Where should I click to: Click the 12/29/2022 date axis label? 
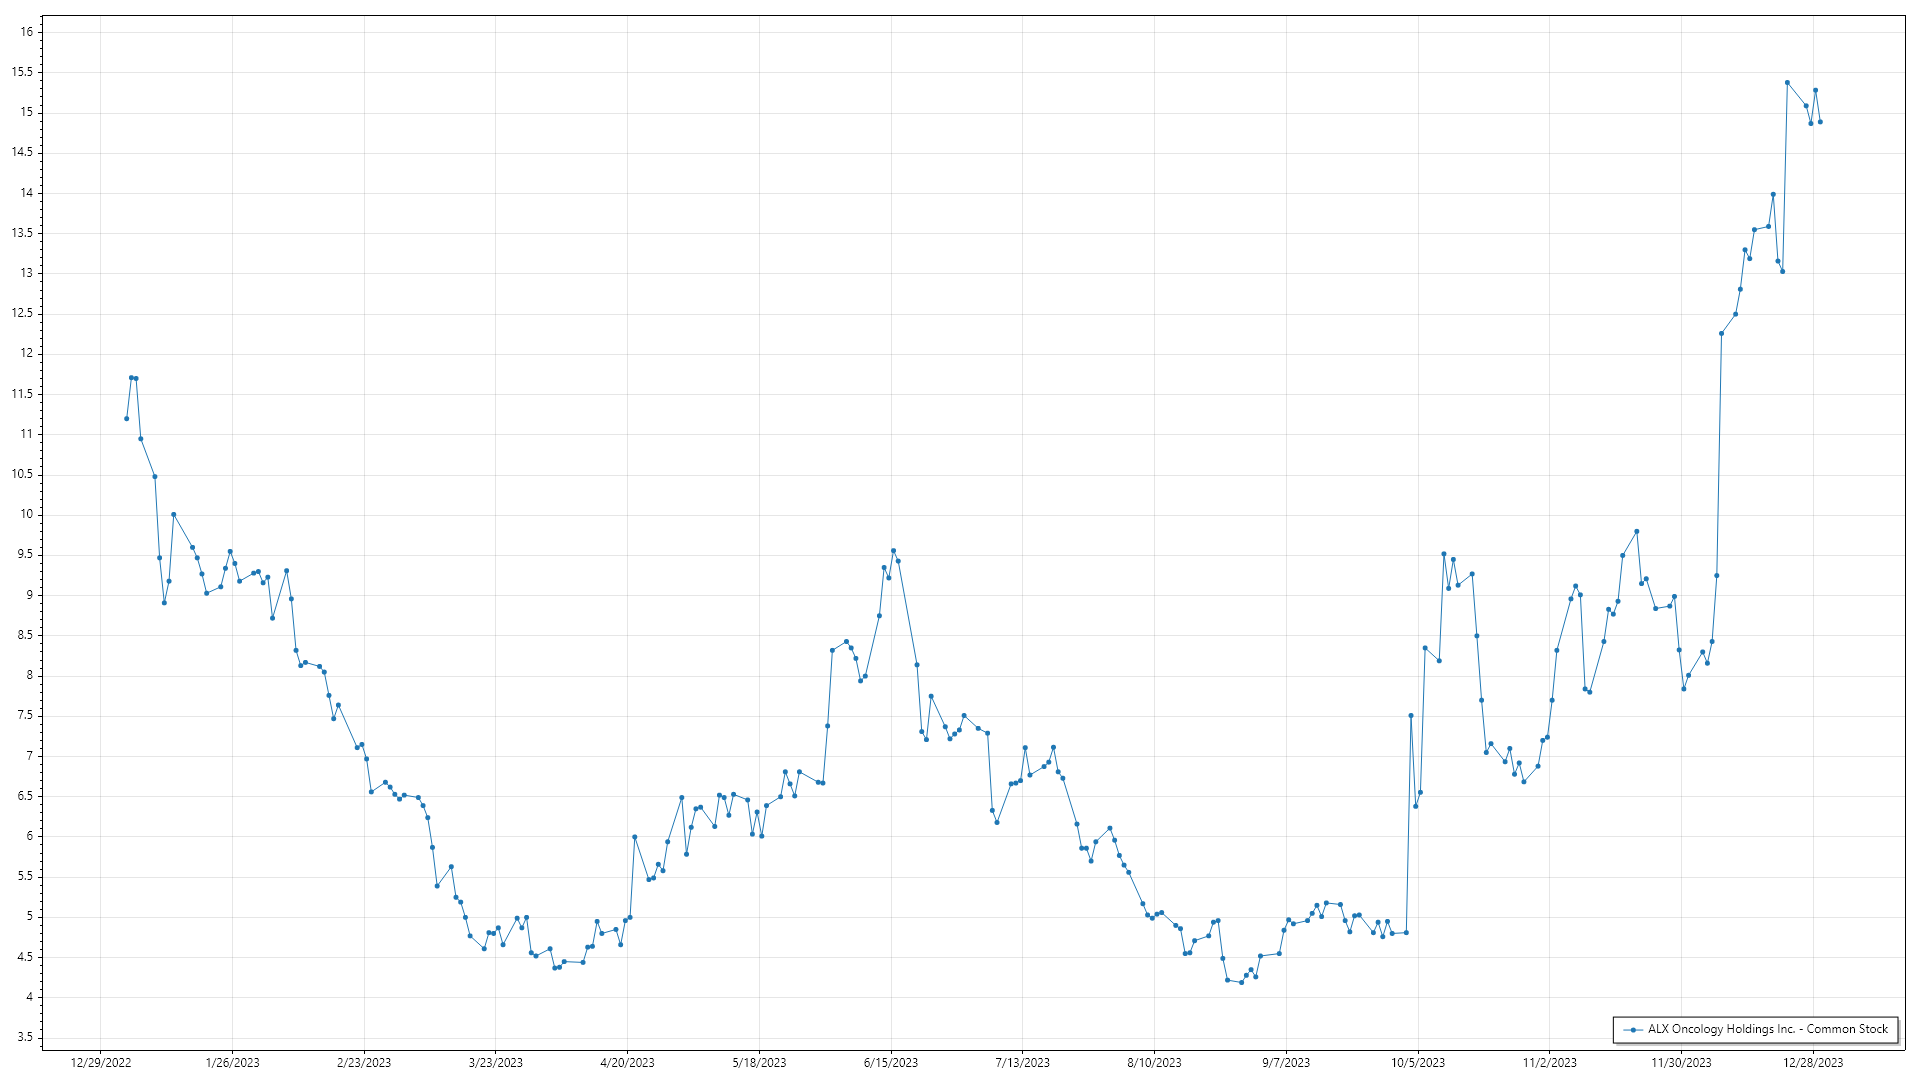tap(101, 1063)
